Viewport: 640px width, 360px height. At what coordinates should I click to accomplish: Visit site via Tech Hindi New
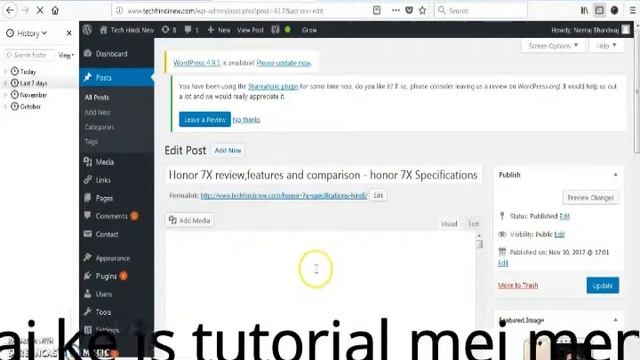(127, 30)
